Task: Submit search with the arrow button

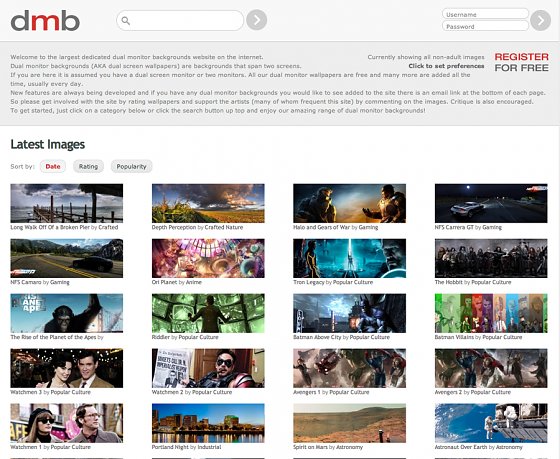Action: [x=256, y=20]
